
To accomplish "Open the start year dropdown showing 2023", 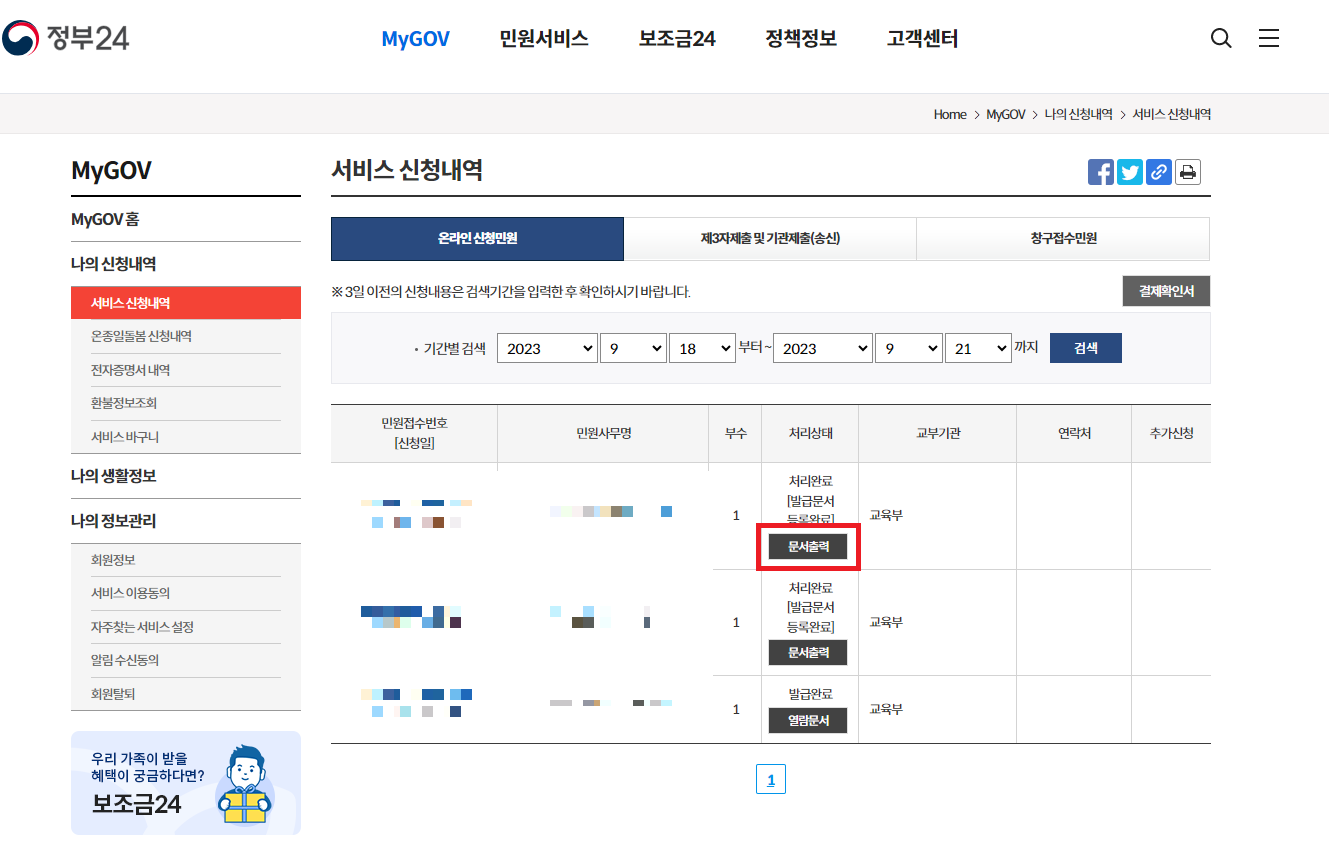I will tap(547, 348).
